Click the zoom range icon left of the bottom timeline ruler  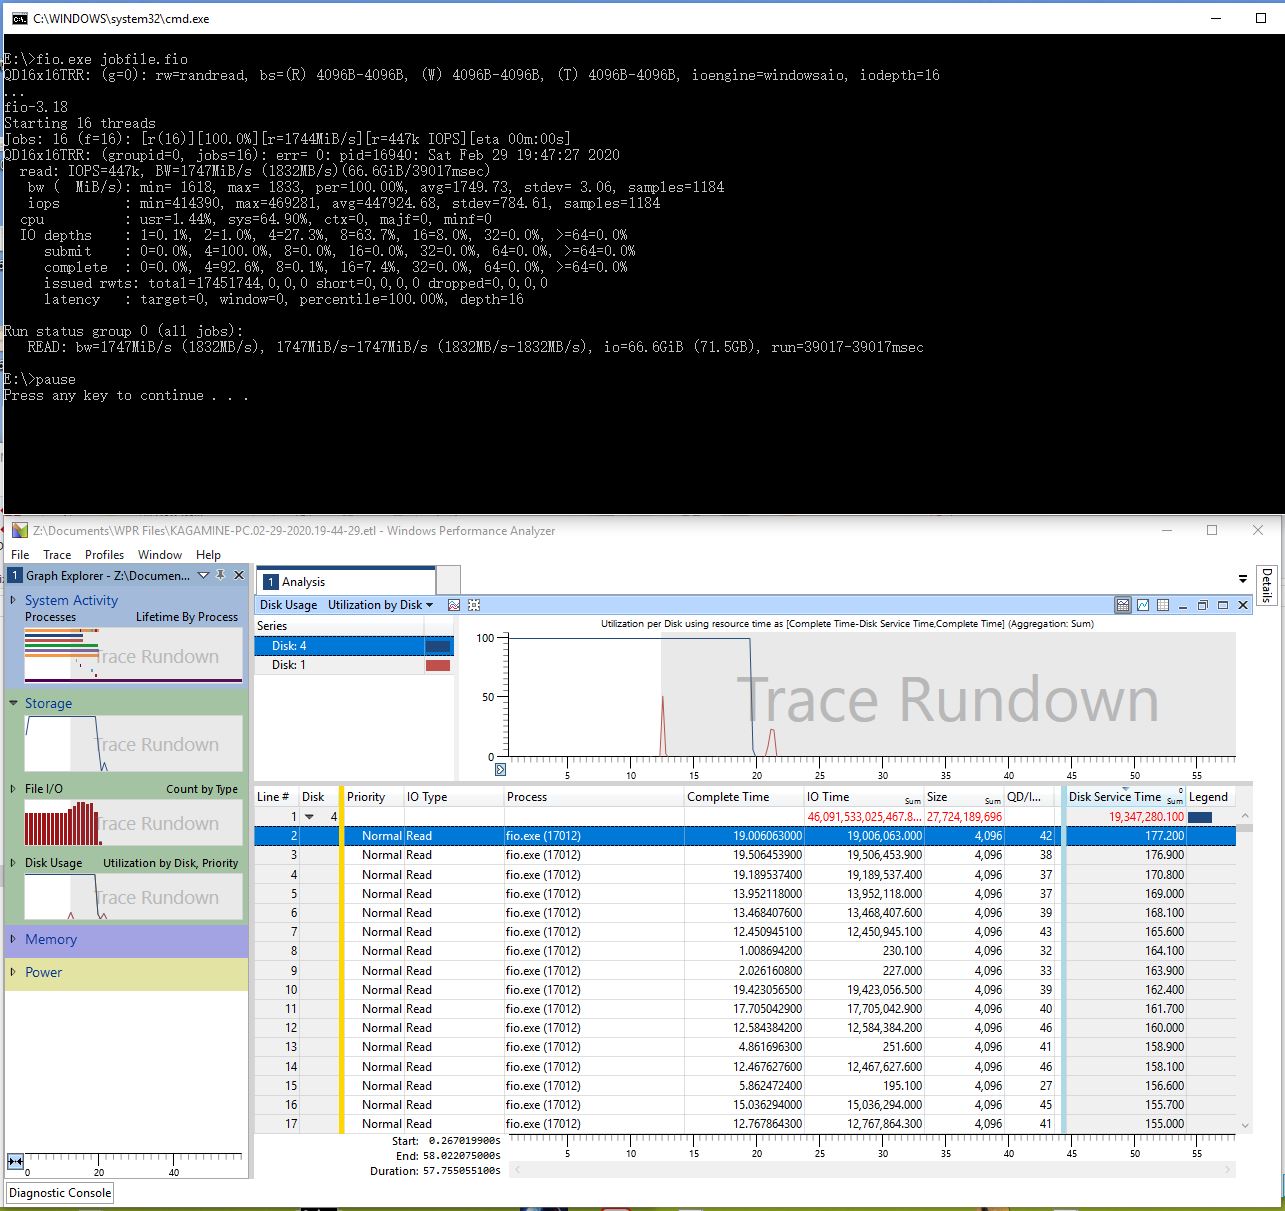point(13,1161)
